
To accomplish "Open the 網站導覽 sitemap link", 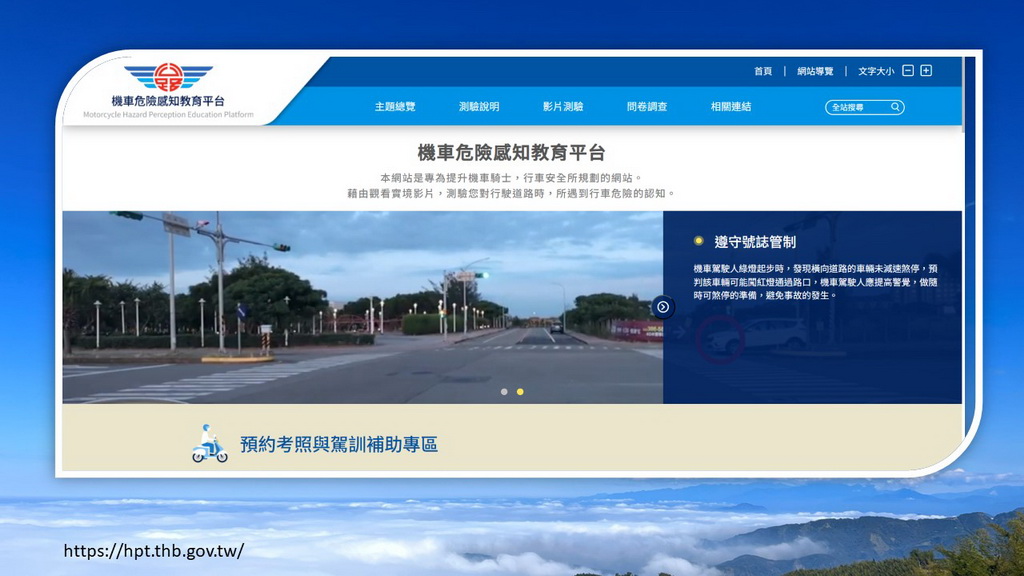I will (x=815, y=71).
